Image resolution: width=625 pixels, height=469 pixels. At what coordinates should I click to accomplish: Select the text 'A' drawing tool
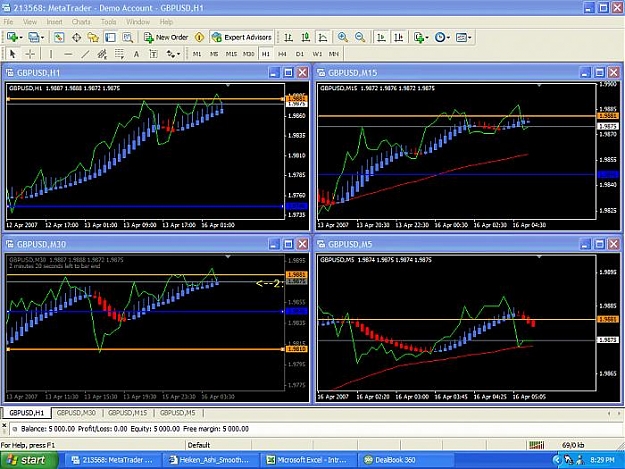[136, 54]
